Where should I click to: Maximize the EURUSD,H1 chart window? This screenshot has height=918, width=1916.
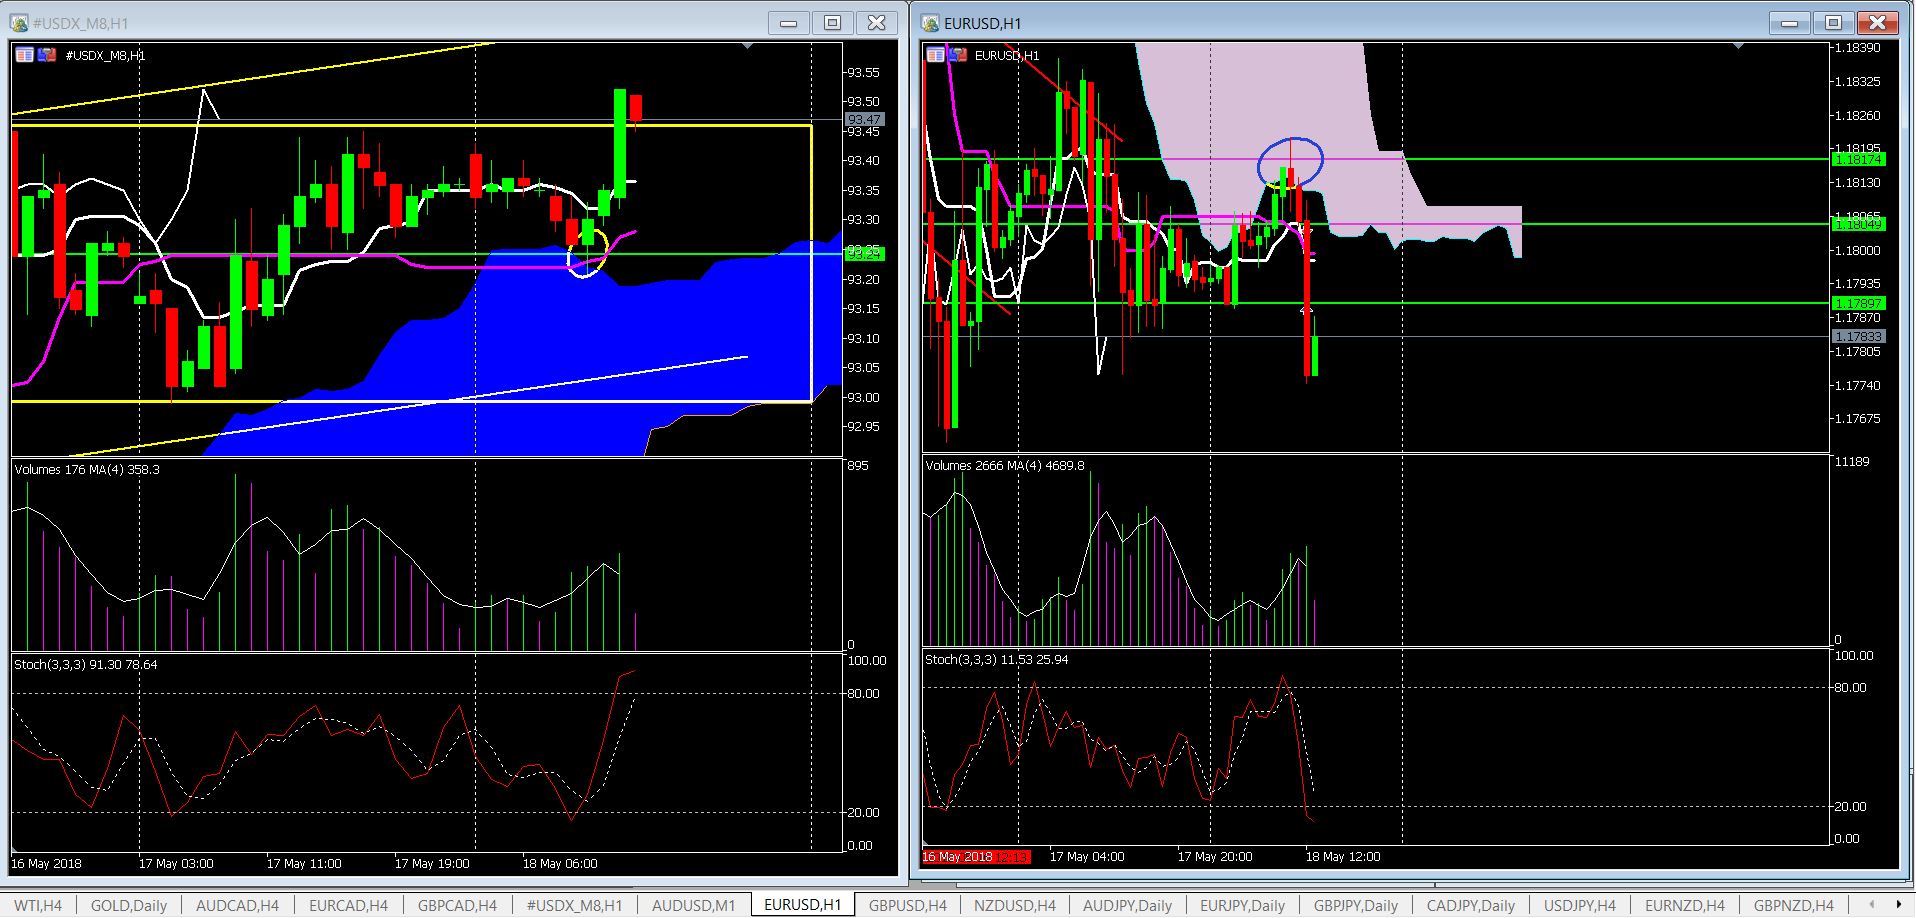point(1833,23)
